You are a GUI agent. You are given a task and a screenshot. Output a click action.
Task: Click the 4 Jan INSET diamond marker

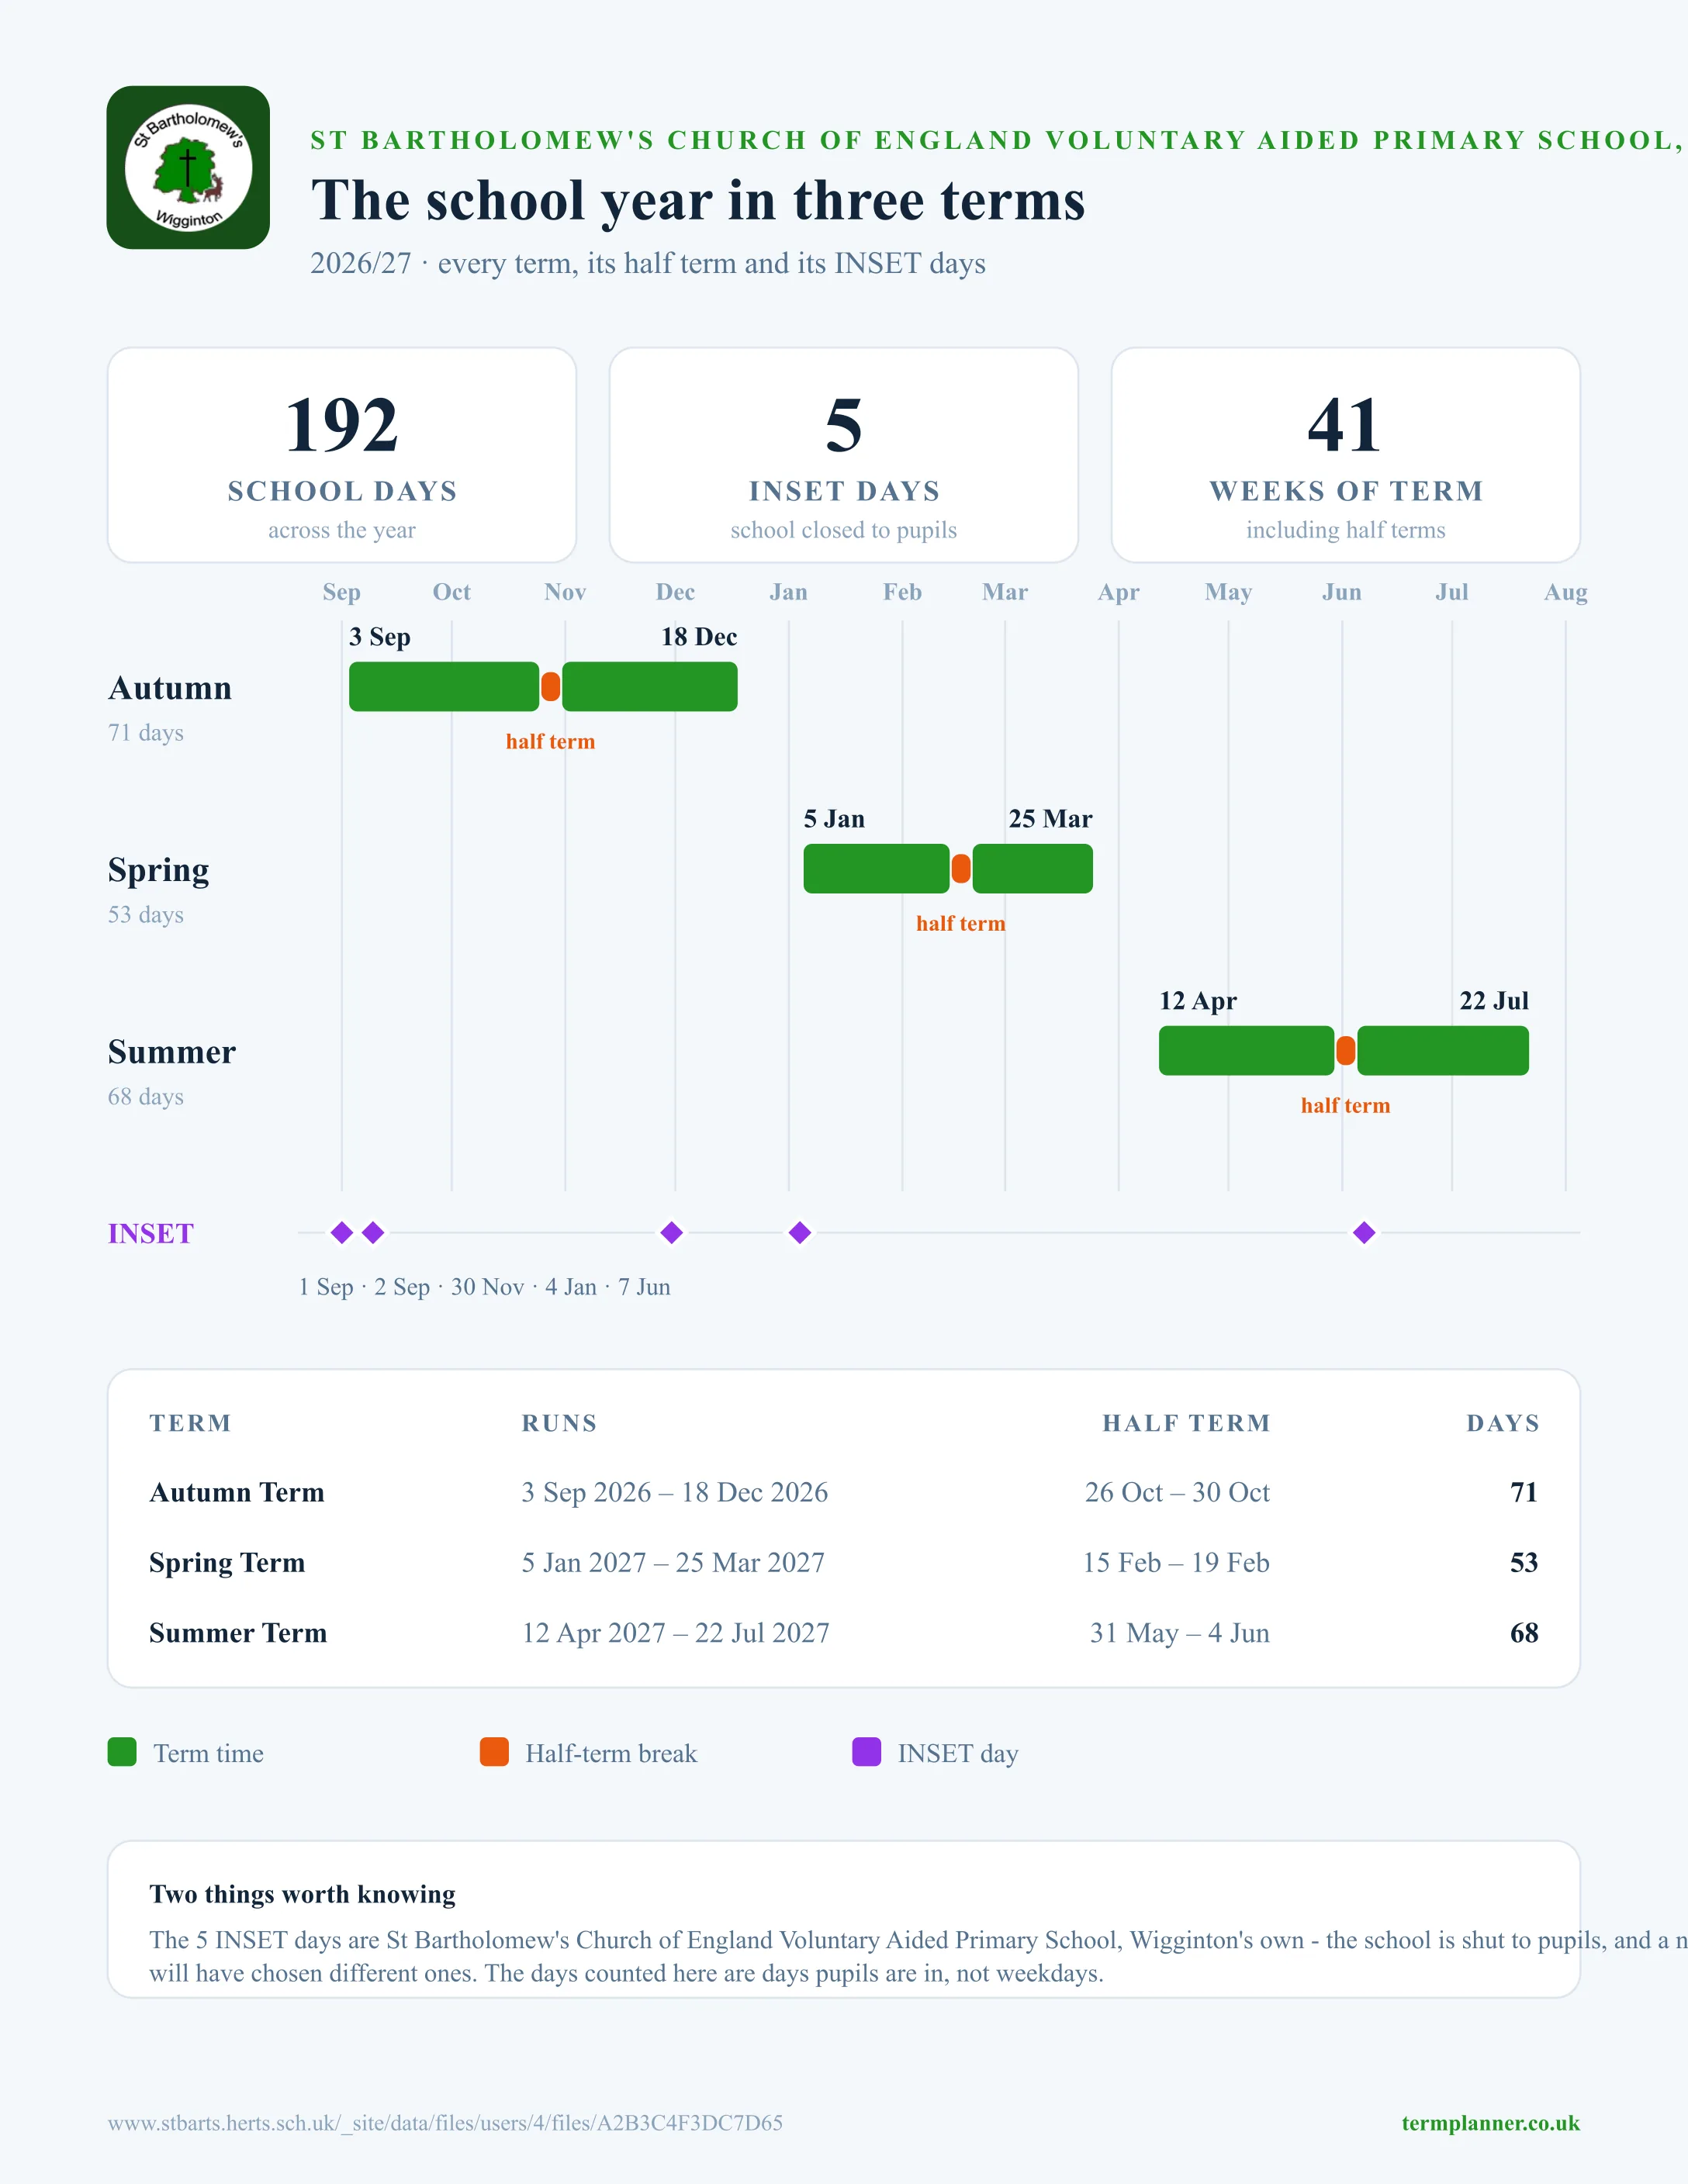click(x=800, y=1232)
